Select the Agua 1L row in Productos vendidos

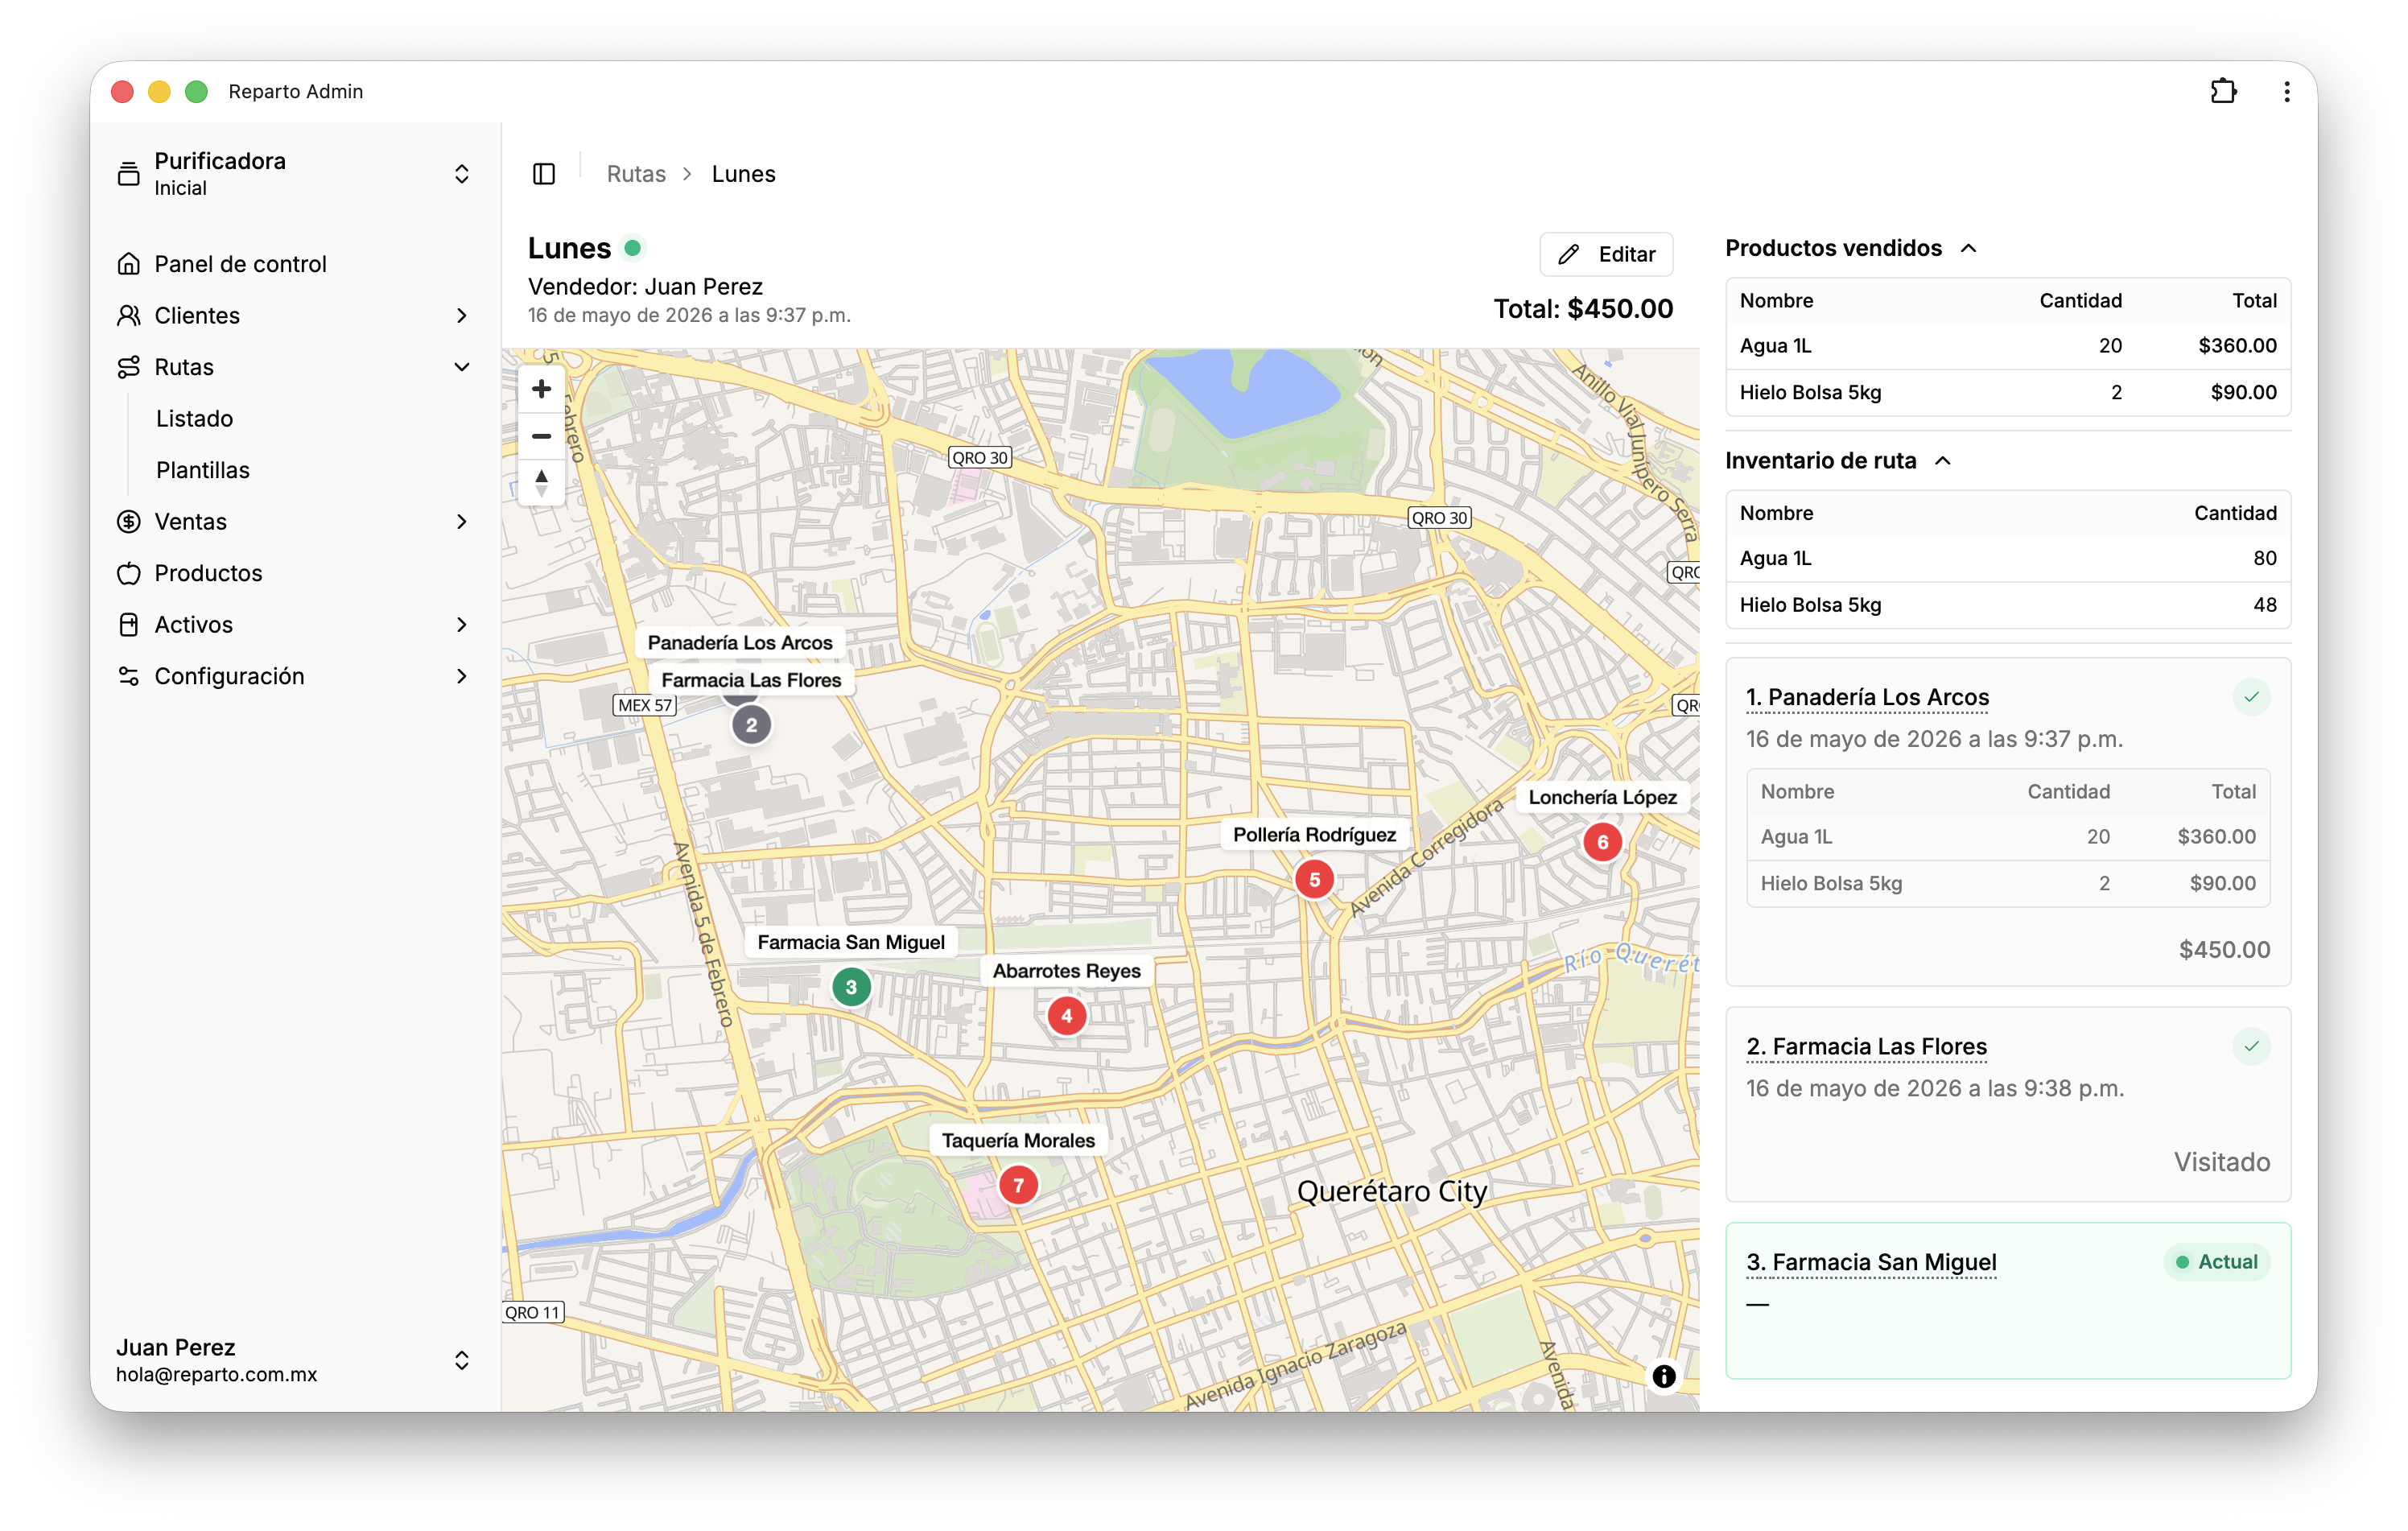pos(2008,346)
